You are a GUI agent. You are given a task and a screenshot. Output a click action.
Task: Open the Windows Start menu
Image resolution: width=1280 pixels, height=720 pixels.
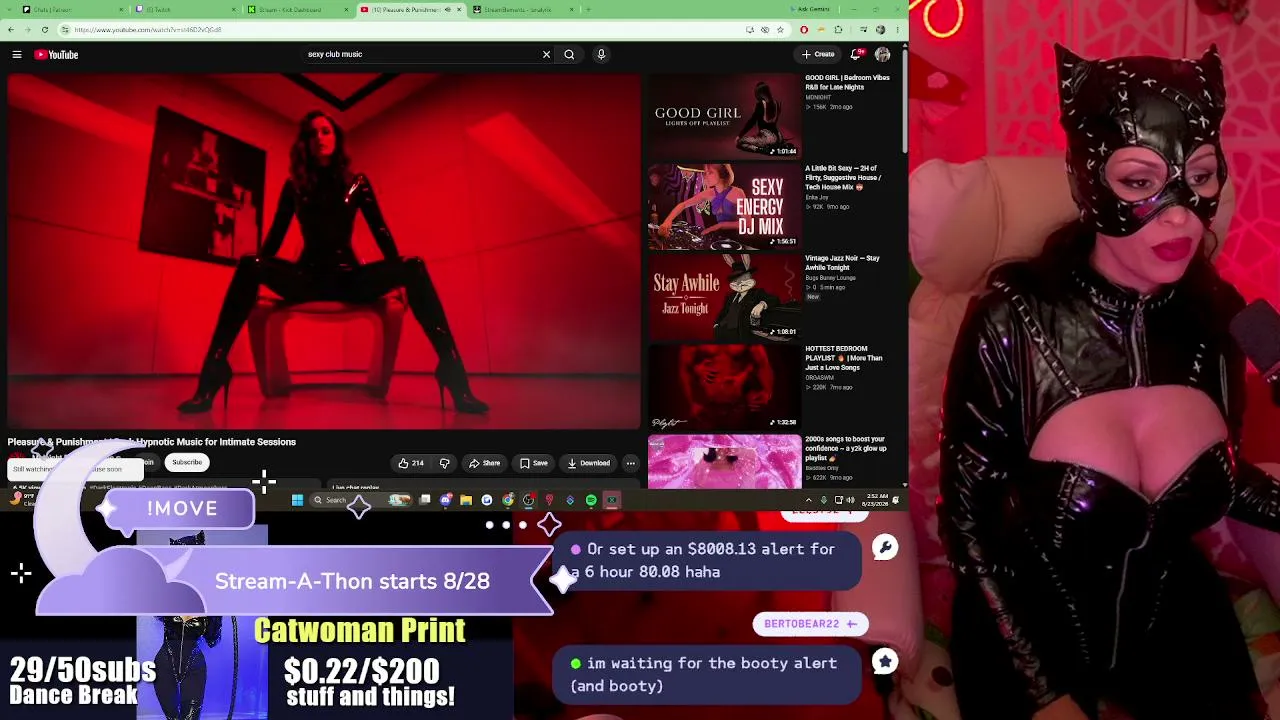tap(297, 500)
